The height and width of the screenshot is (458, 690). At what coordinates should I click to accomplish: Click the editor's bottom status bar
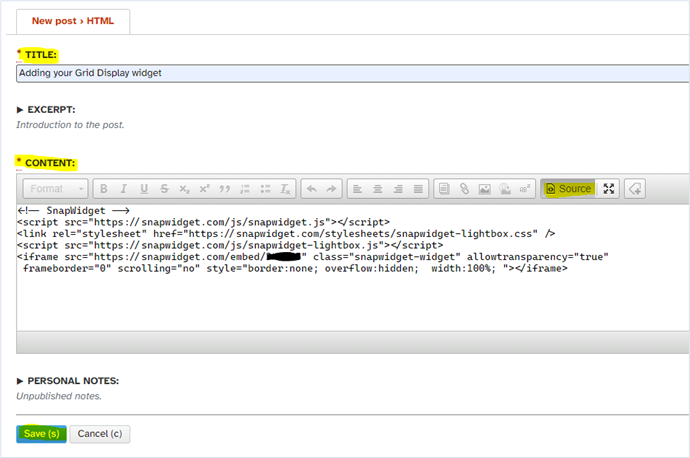pyautogui.click(x=353, y=342)
